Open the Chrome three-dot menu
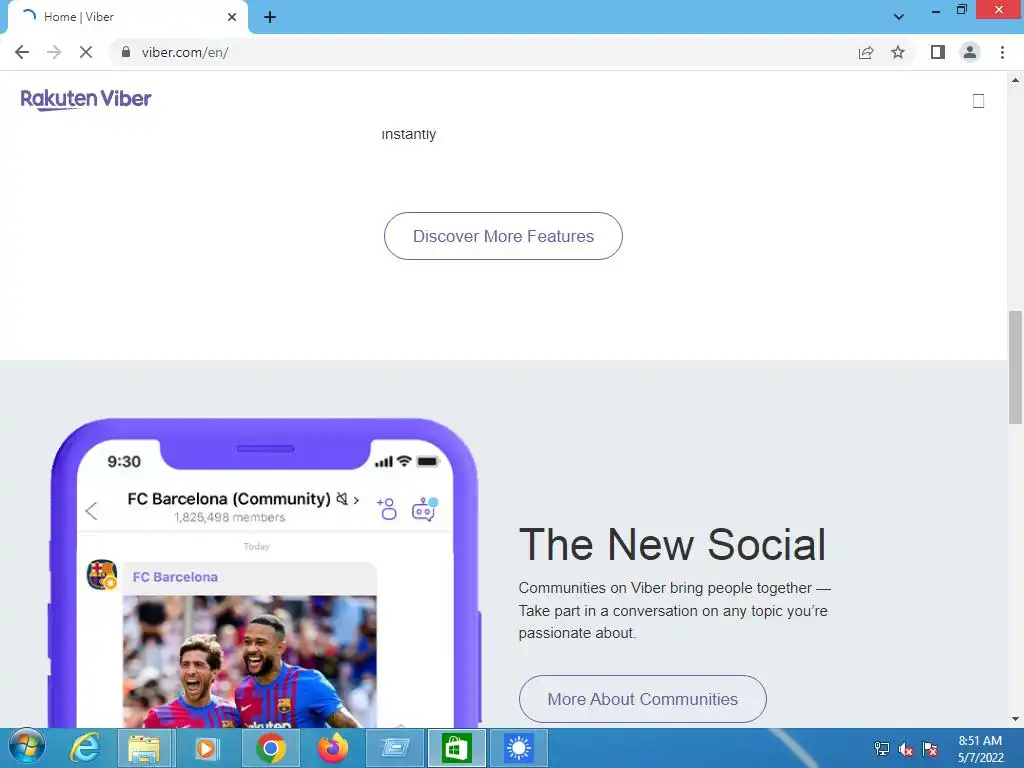This screenshot has height=768, width=1024. (x=1002, y=52)
